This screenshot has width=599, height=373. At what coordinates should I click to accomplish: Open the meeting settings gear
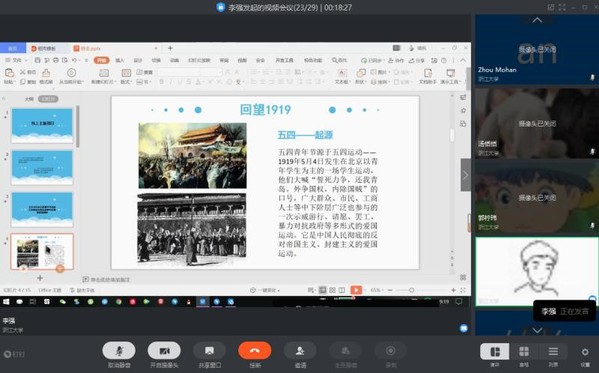click(x=585, y=352)
